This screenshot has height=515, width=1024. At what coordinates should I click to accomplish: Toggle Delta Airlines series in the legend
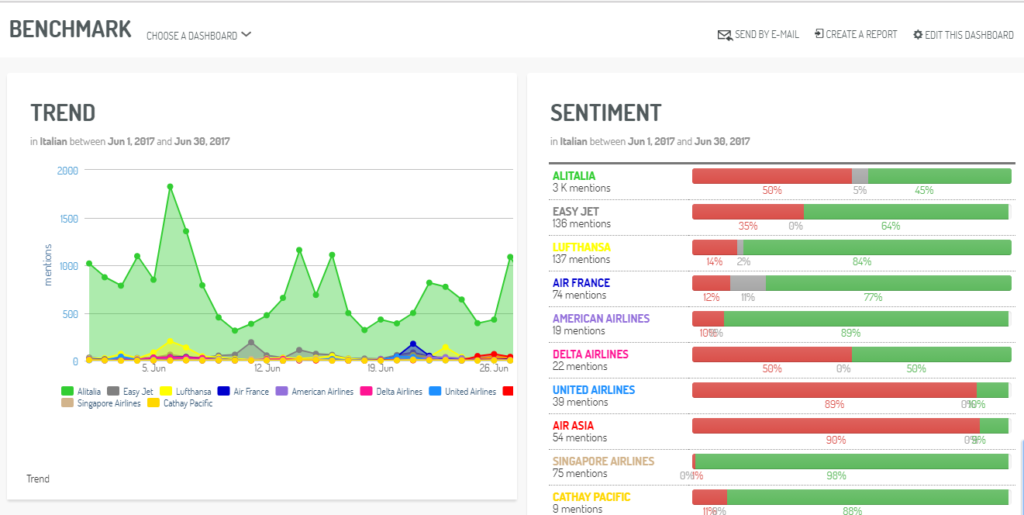point(391,392)
